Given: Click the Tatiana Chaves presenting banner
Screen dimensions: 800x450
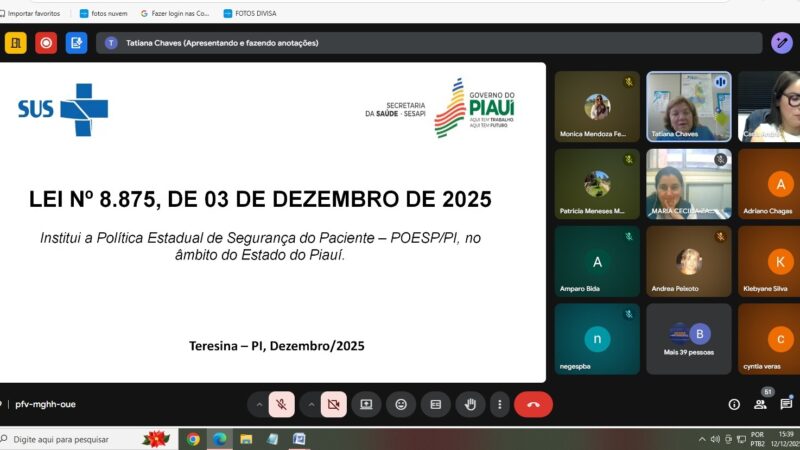Looking at the screenshot, I should point(429,43).
